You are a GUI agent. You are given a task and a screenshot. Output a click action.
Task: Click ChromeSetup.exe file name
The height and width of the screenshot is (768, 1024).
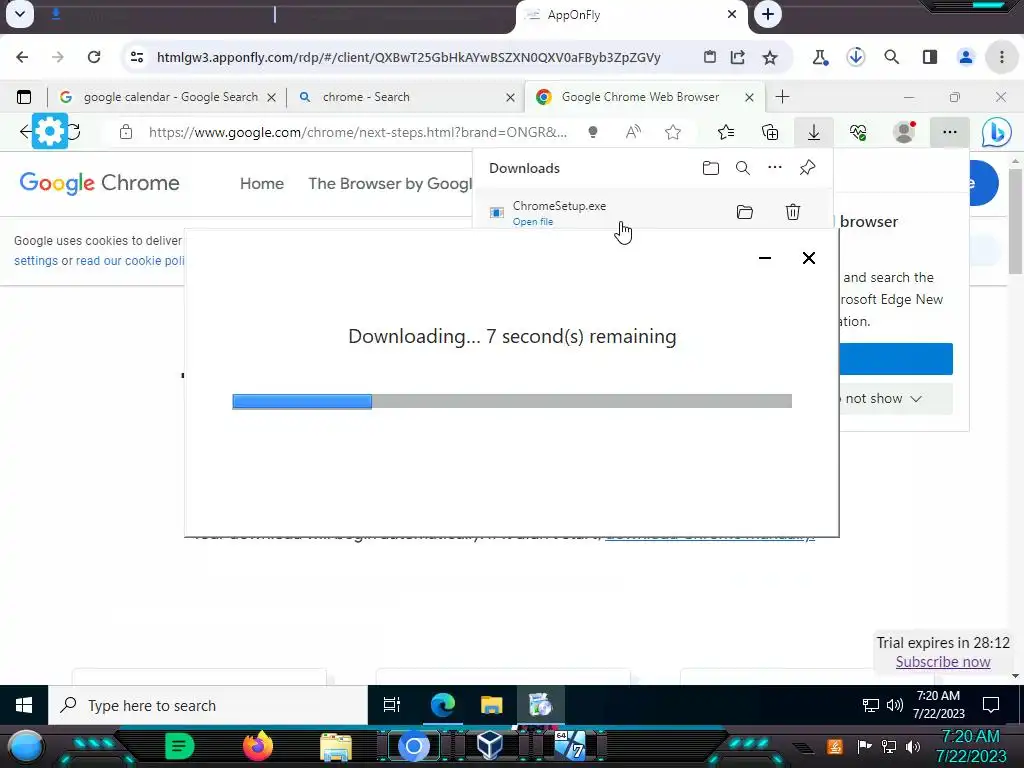(559, 206)
